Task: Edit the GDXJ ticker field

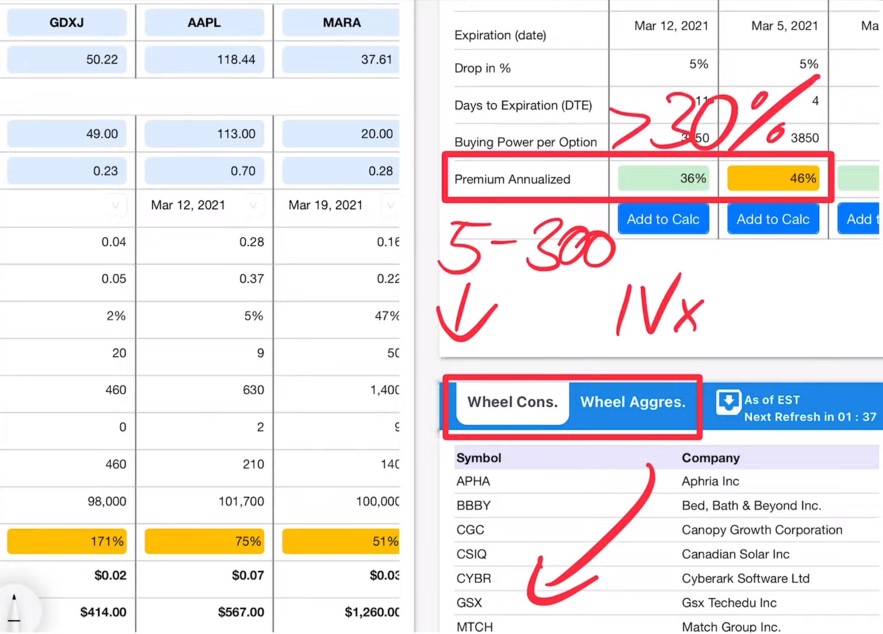Action: (x=66, y=23)
